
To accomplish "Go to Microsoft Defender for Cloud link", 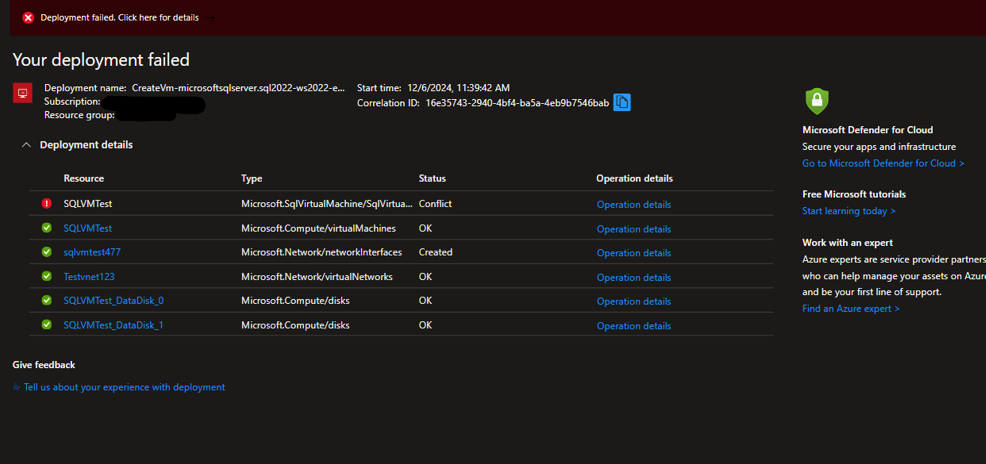I will coord(883,163).
